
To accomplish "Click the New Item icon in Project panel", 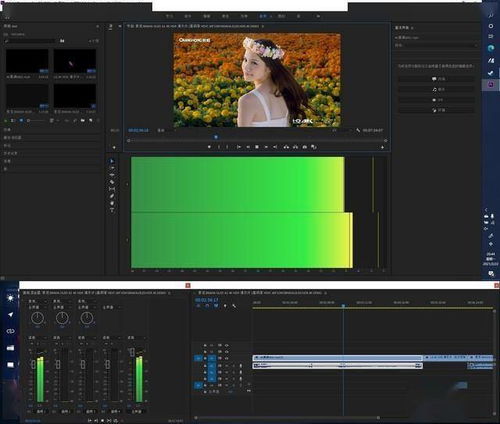I will [x=90, y=120].
